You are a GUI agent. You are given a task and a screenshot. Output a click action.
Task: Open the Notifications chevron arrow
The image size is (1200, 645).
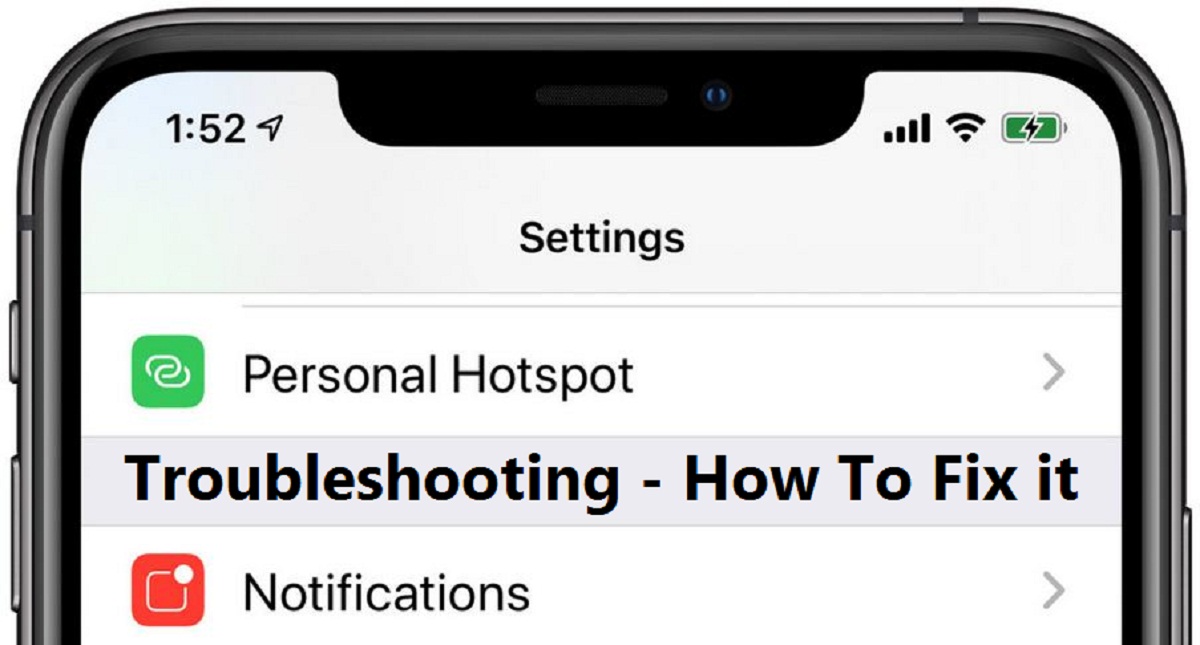1053,592
